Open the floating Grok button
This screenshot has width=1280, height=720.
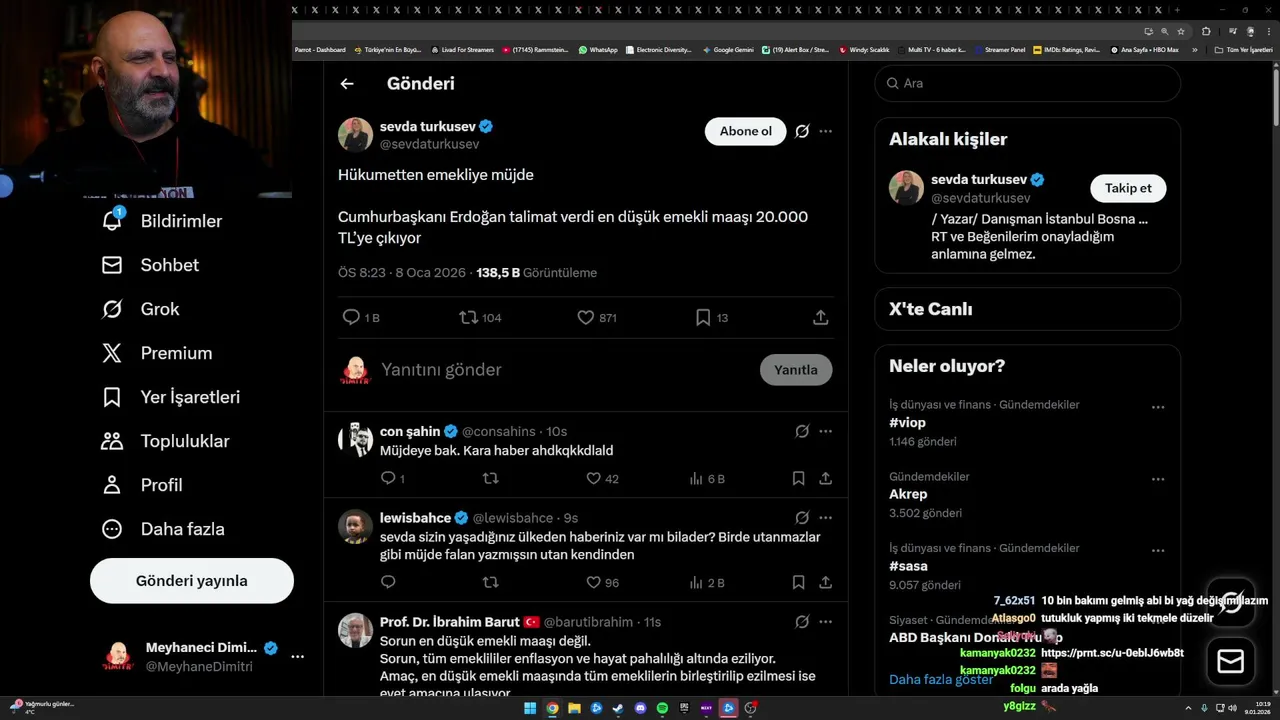(x=1231, y=602)
